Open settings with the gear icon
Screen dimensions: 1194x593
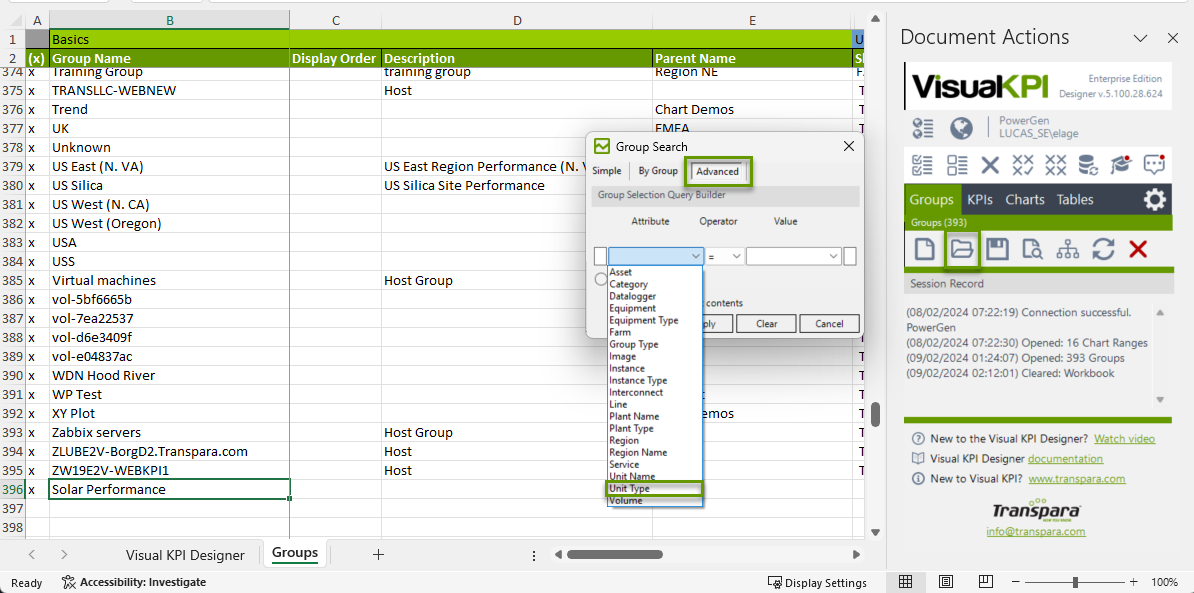[x=1155, y=200]
